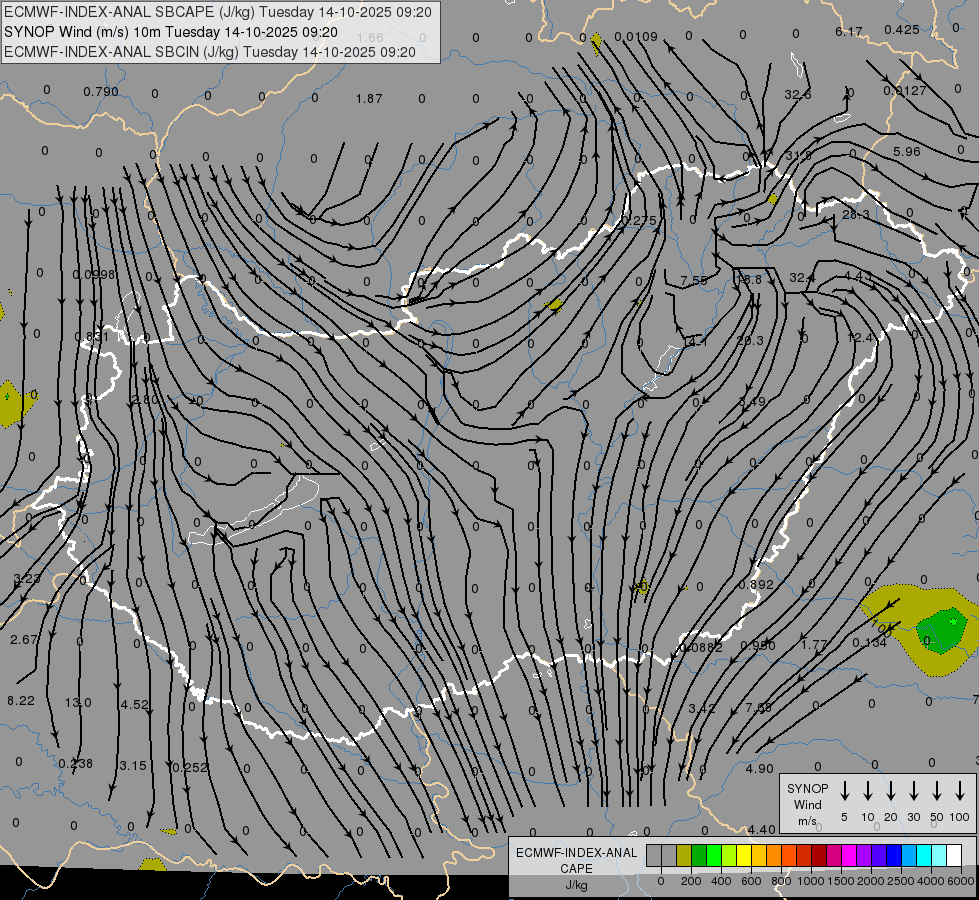Click the map value '6.17'

(849, 31)
